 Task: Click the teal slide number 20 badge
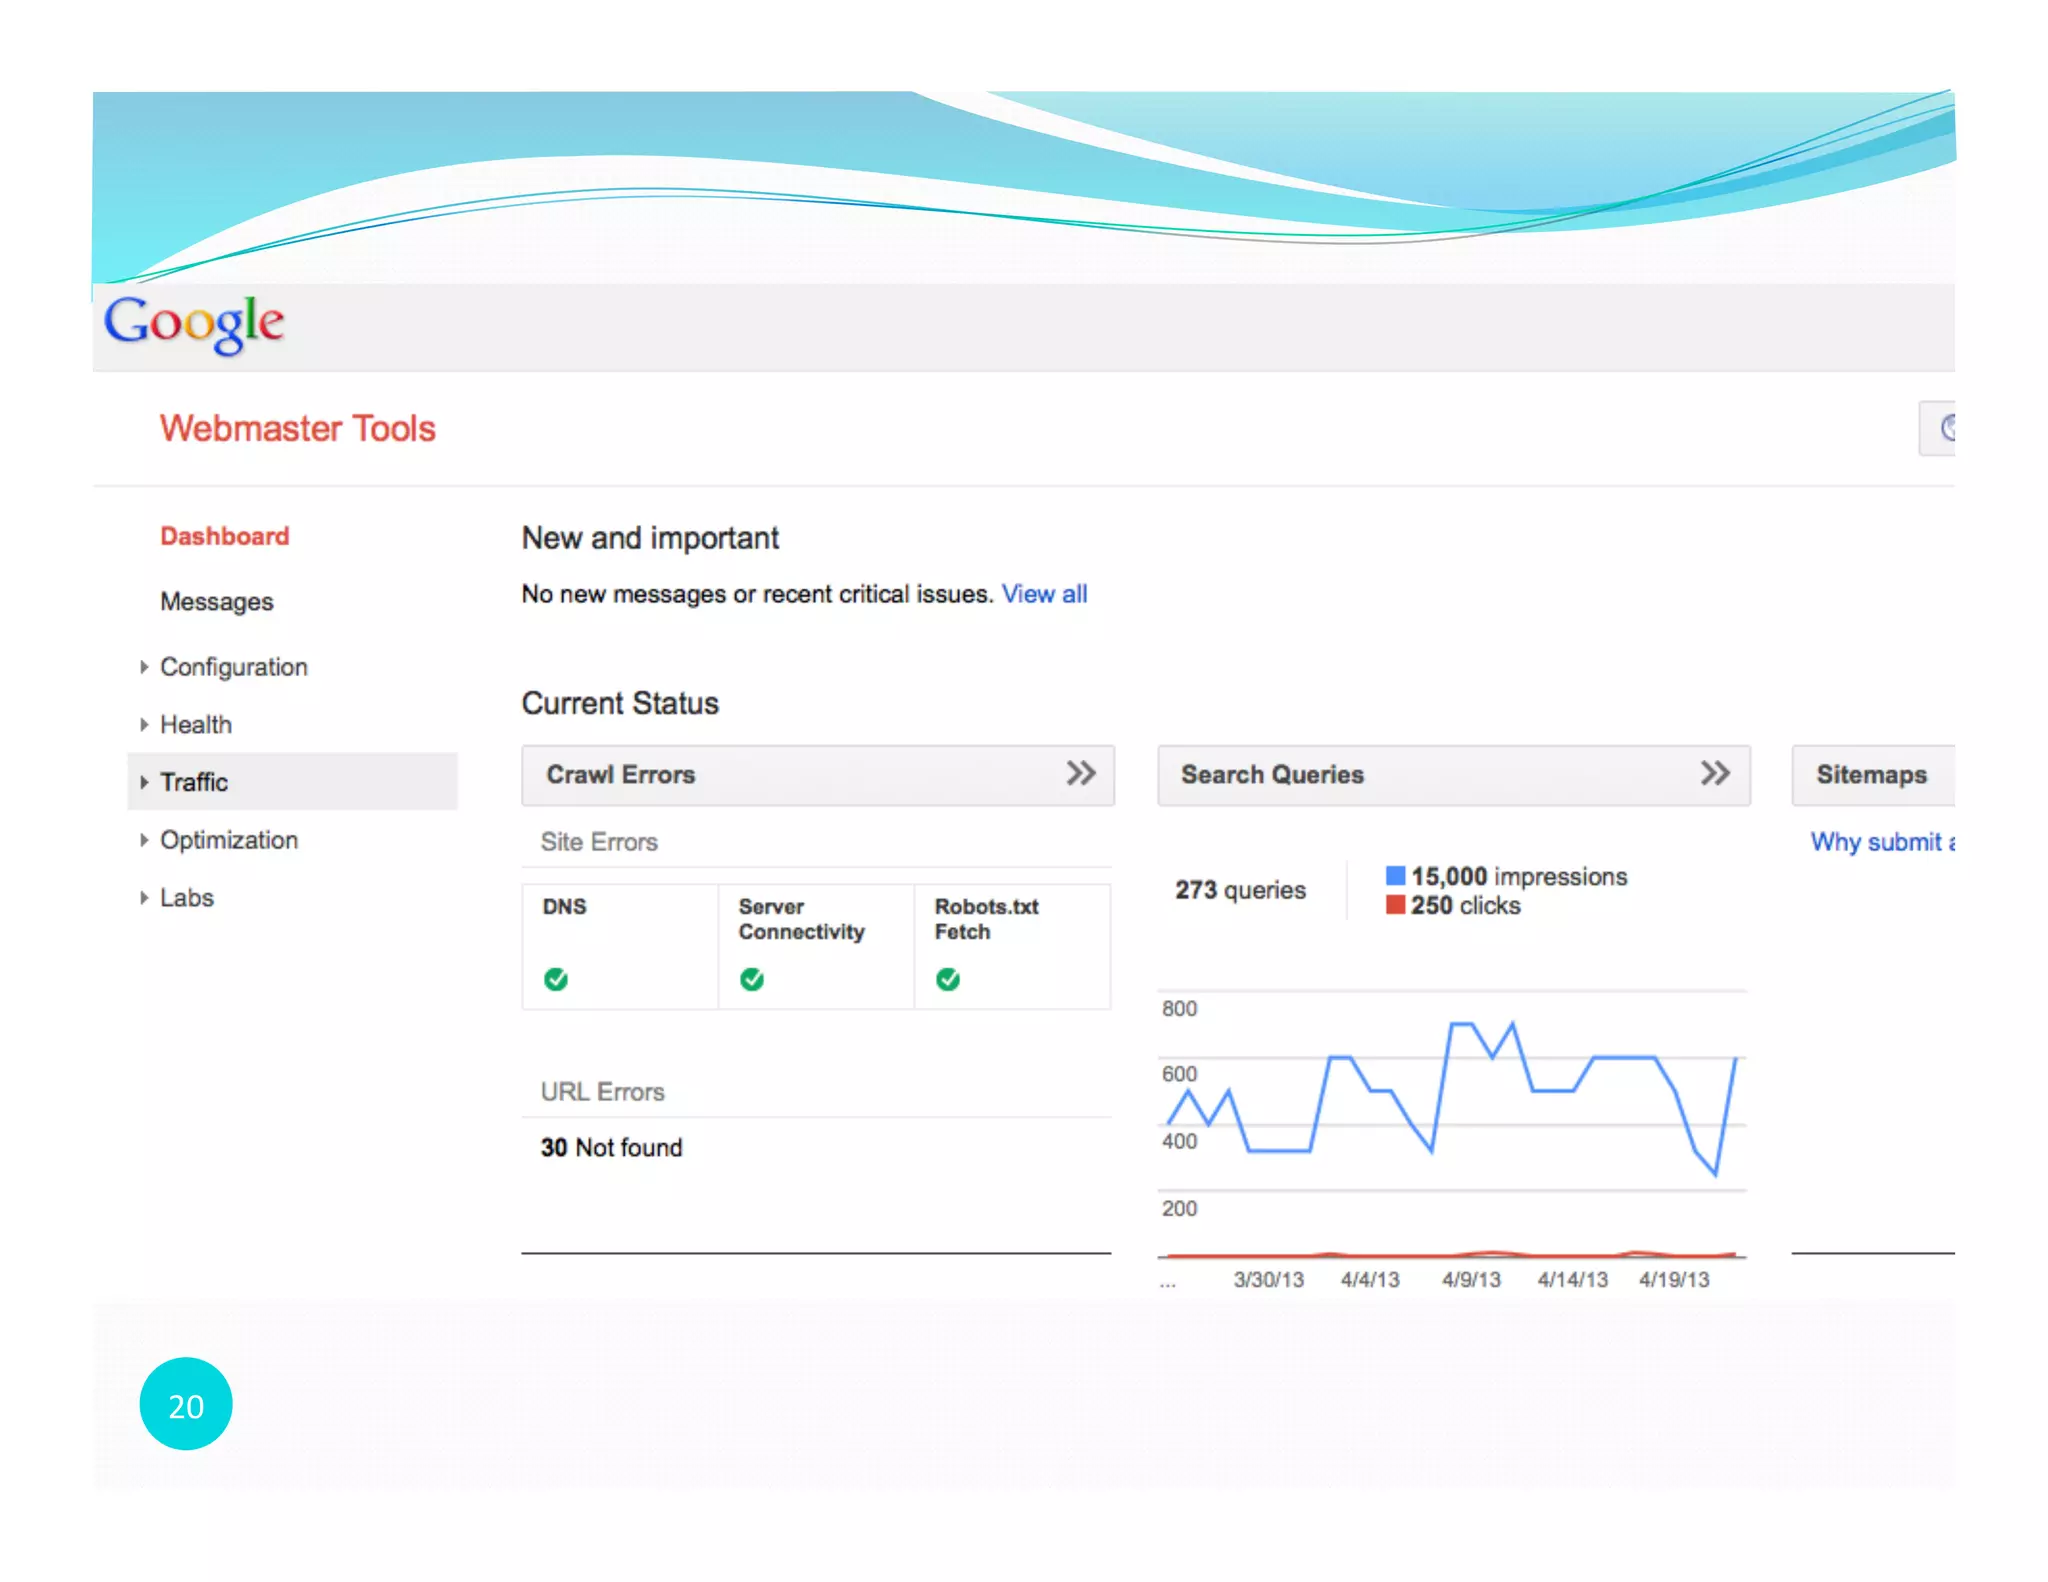pyautogui.click(x=186, y=1404)
